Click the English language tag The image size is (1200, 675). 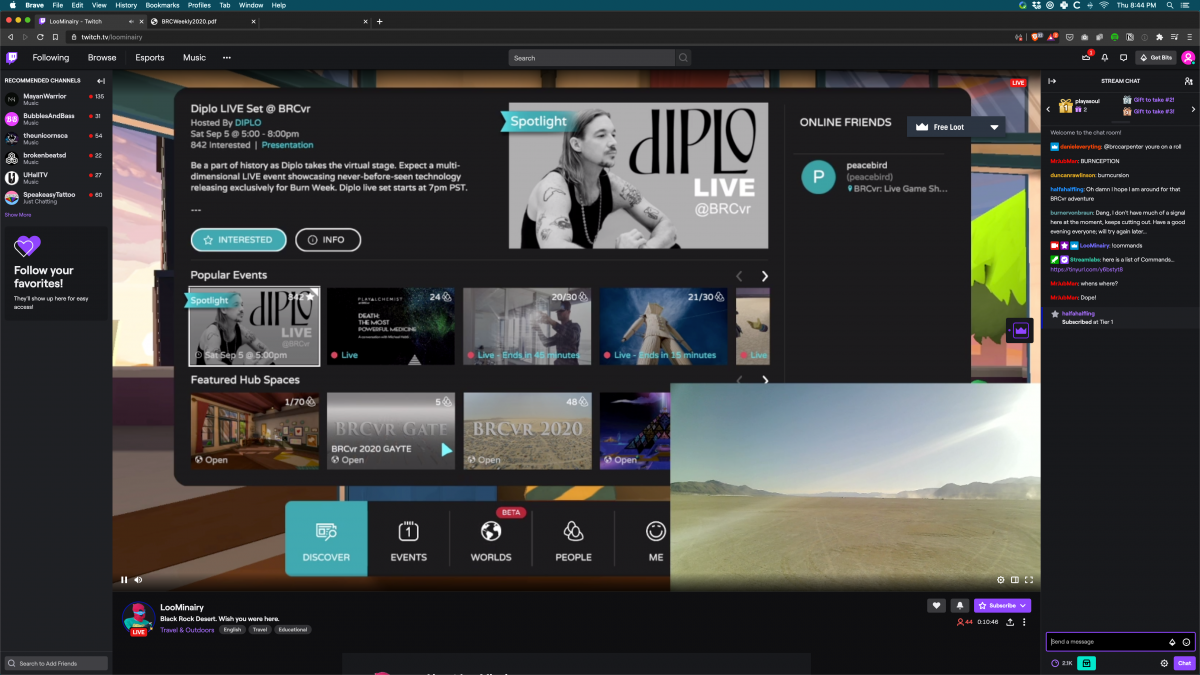click(232, 630)
